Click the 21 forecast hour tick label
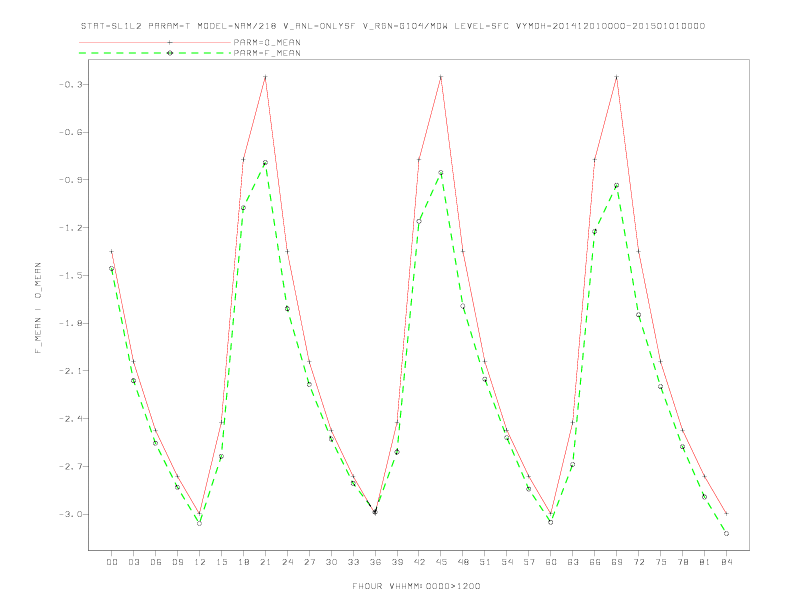 pos(265,562)
